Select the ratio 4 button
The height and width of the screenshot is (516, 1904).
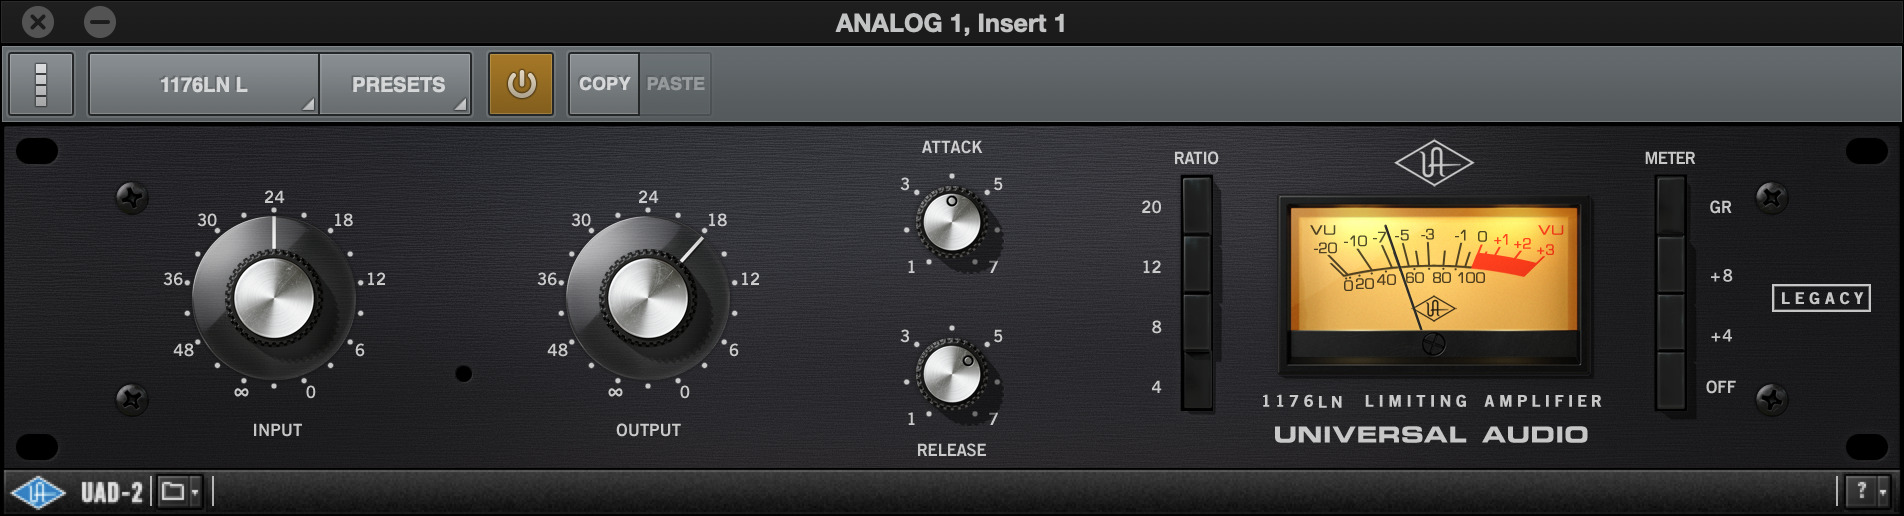(1197, 381)
